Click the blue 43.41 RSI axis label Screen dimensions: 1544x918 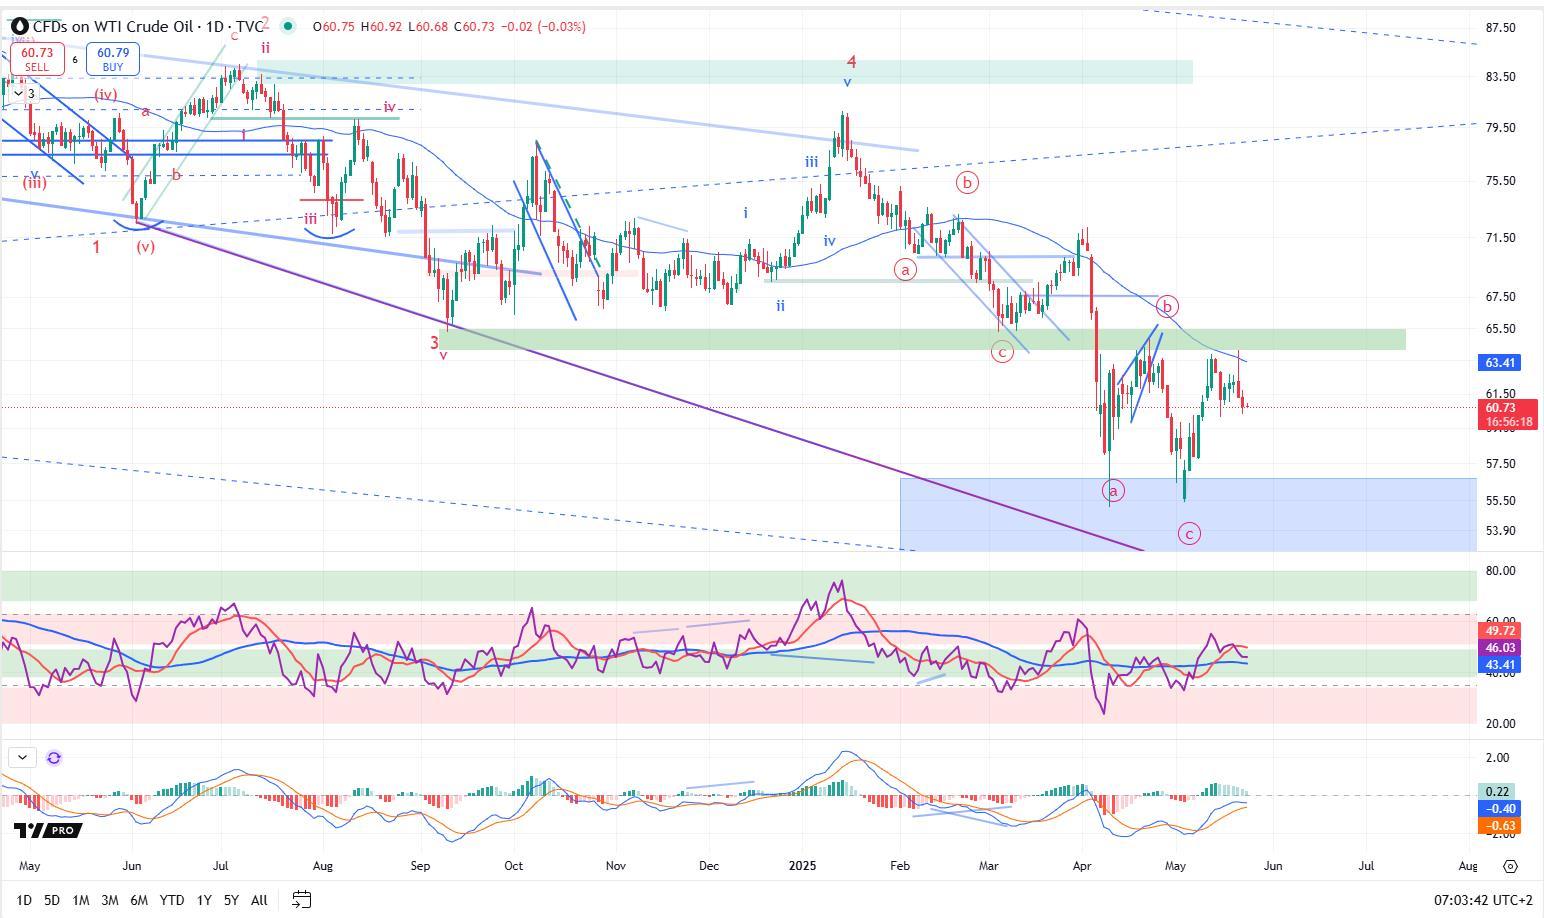click(x=1500, y=665)
